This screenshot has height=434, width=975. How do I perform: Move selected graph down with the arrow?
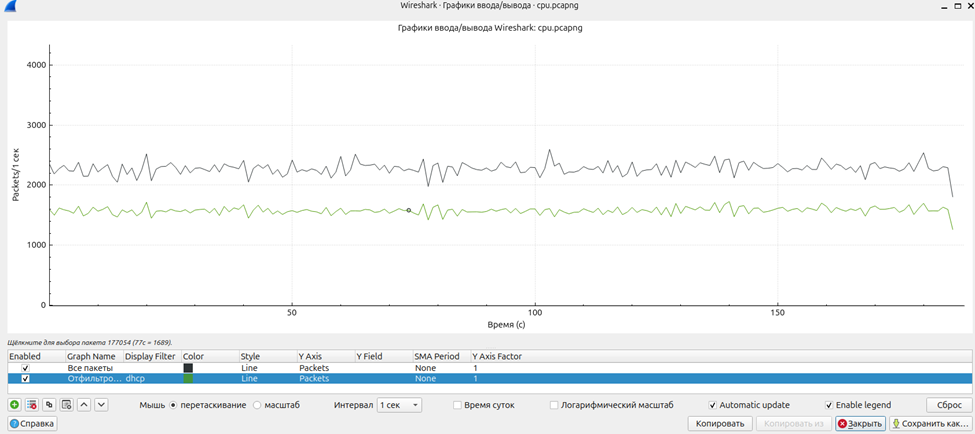click(102, 405)
